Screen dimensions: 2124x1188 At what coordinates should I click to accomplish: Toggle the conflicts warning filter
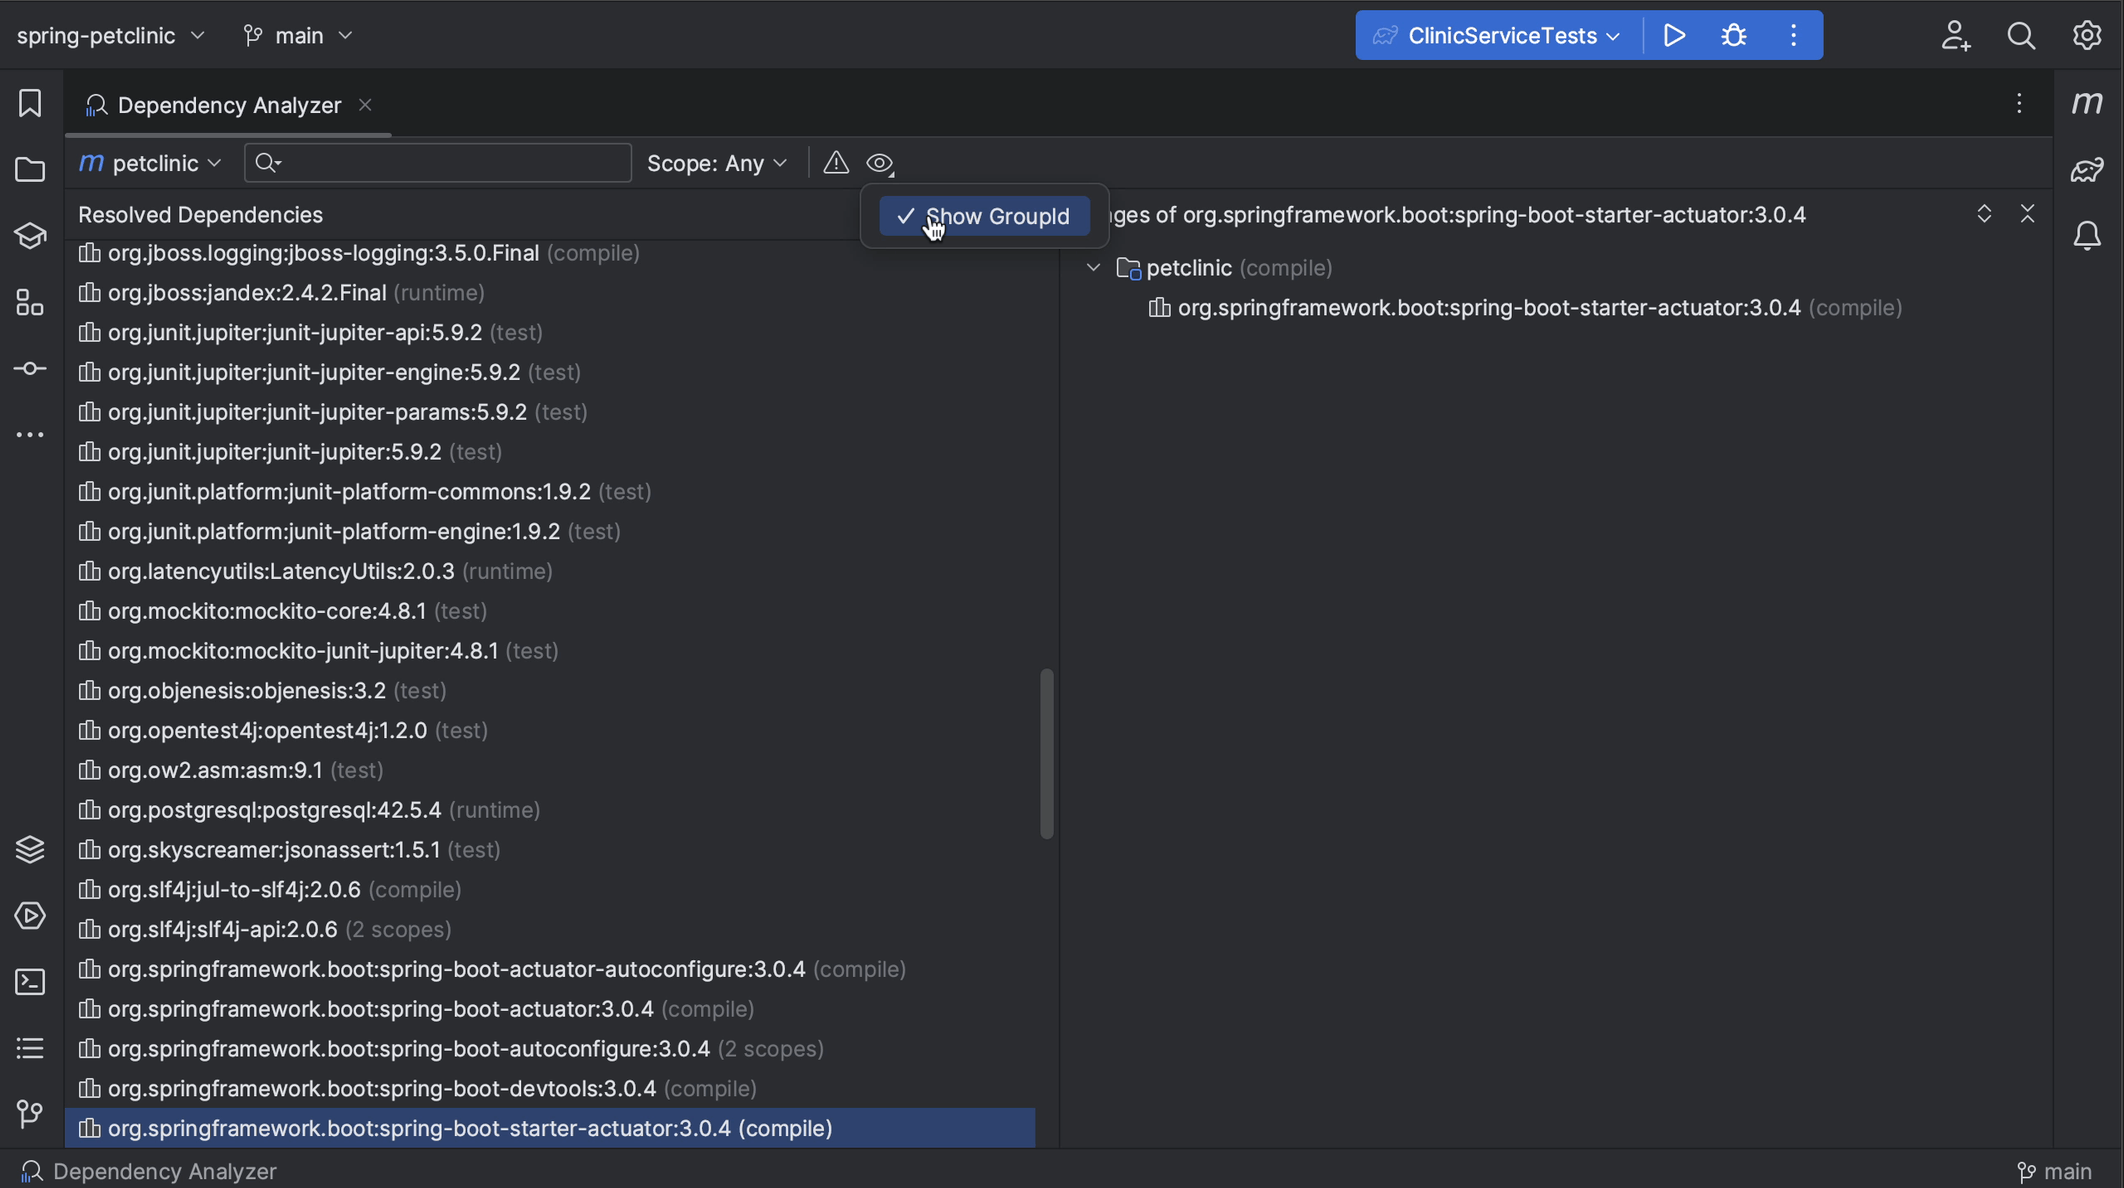pos(835,162)
